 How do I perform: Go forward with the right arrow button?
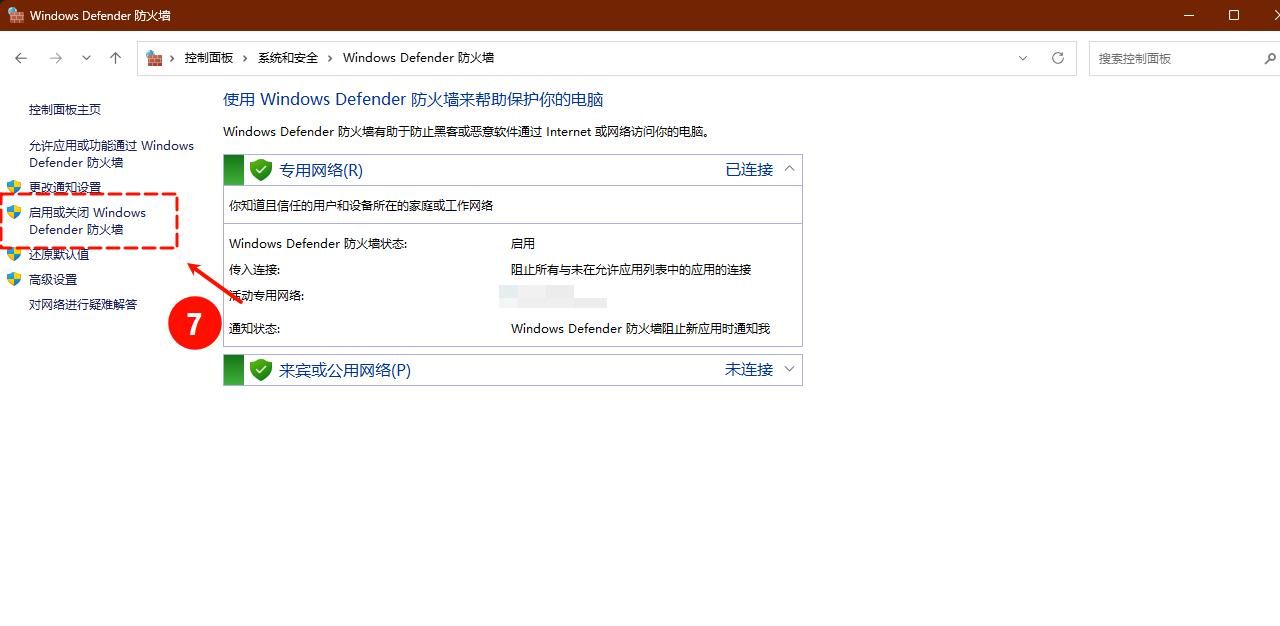tap(56, 58)
